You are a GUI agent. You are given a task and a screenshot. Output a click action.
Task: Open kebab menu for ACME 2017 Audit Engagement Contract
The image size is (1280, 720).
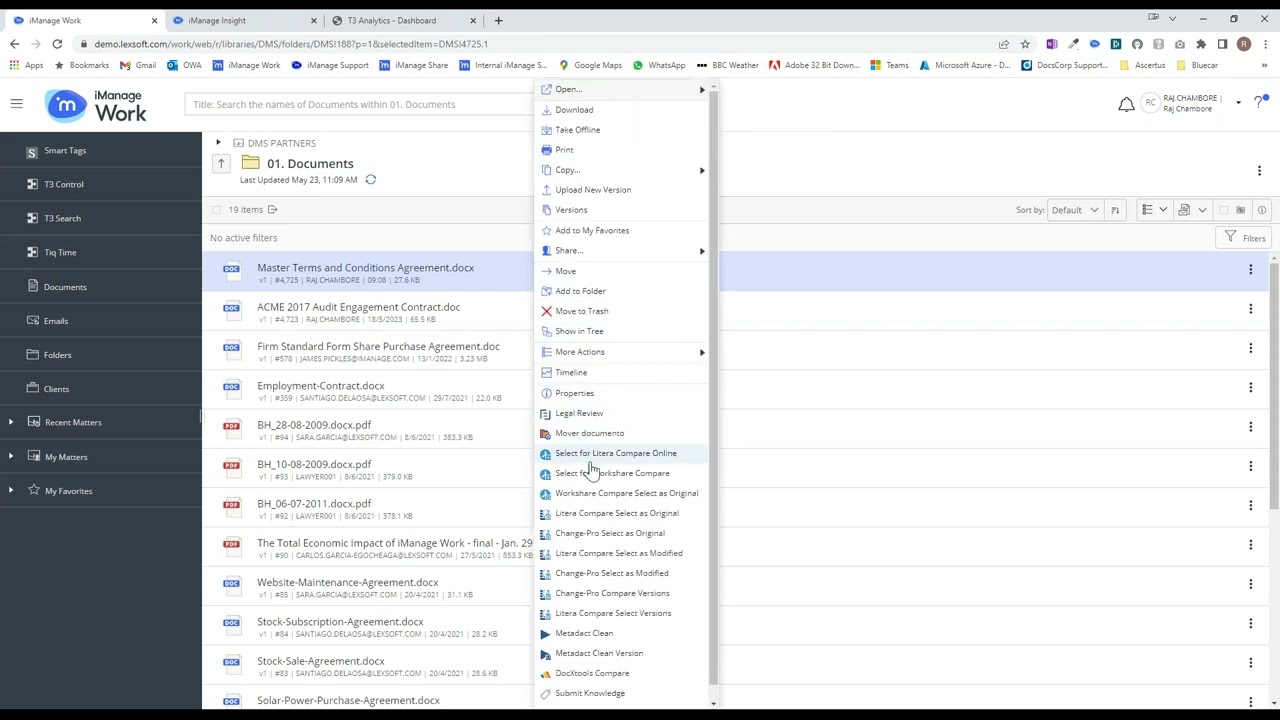pos(1250,309)
